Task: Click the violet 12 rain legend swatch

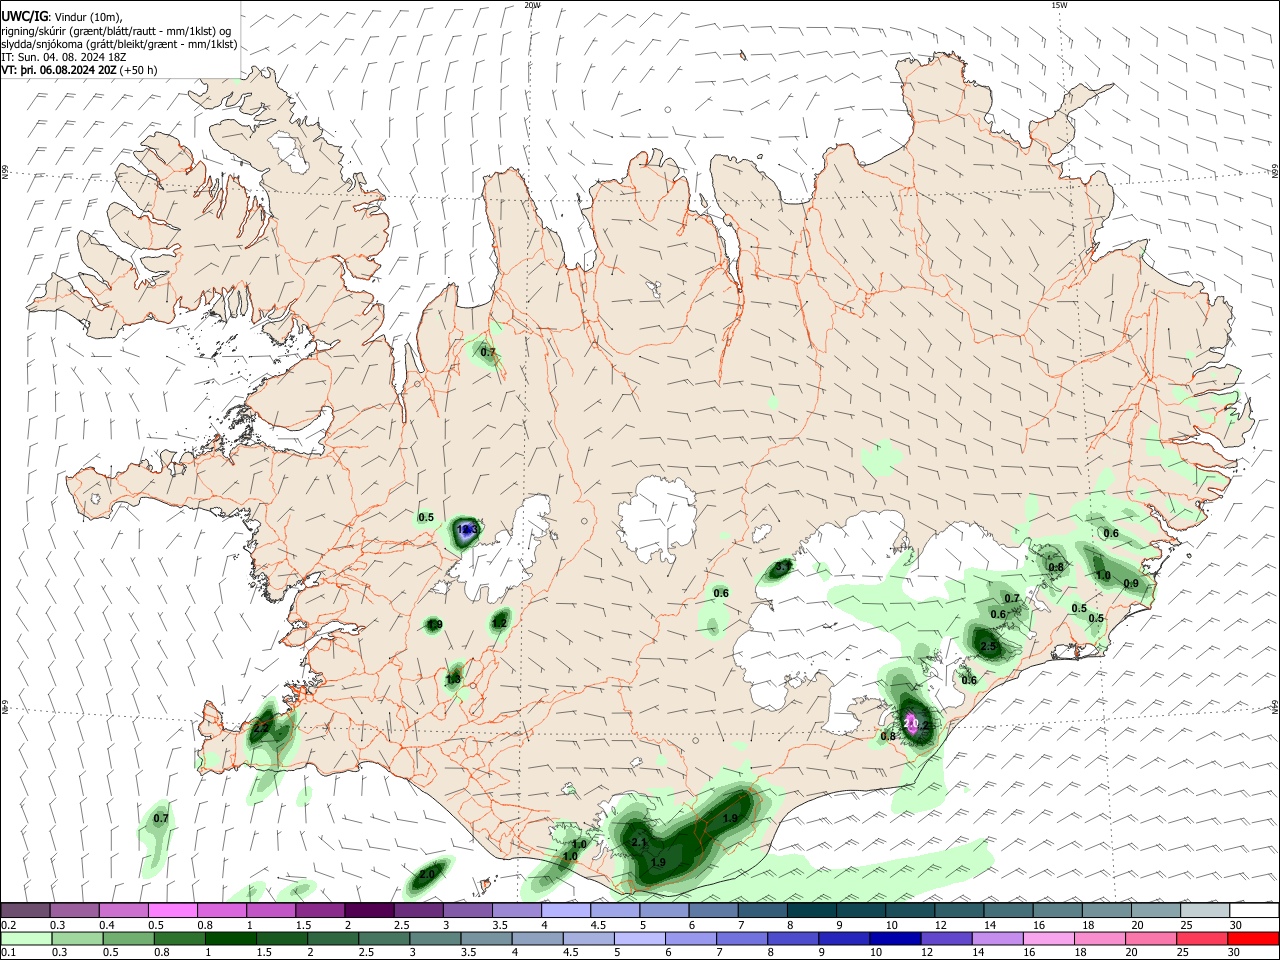Action: pyautogui.click(x=946, y=939)
